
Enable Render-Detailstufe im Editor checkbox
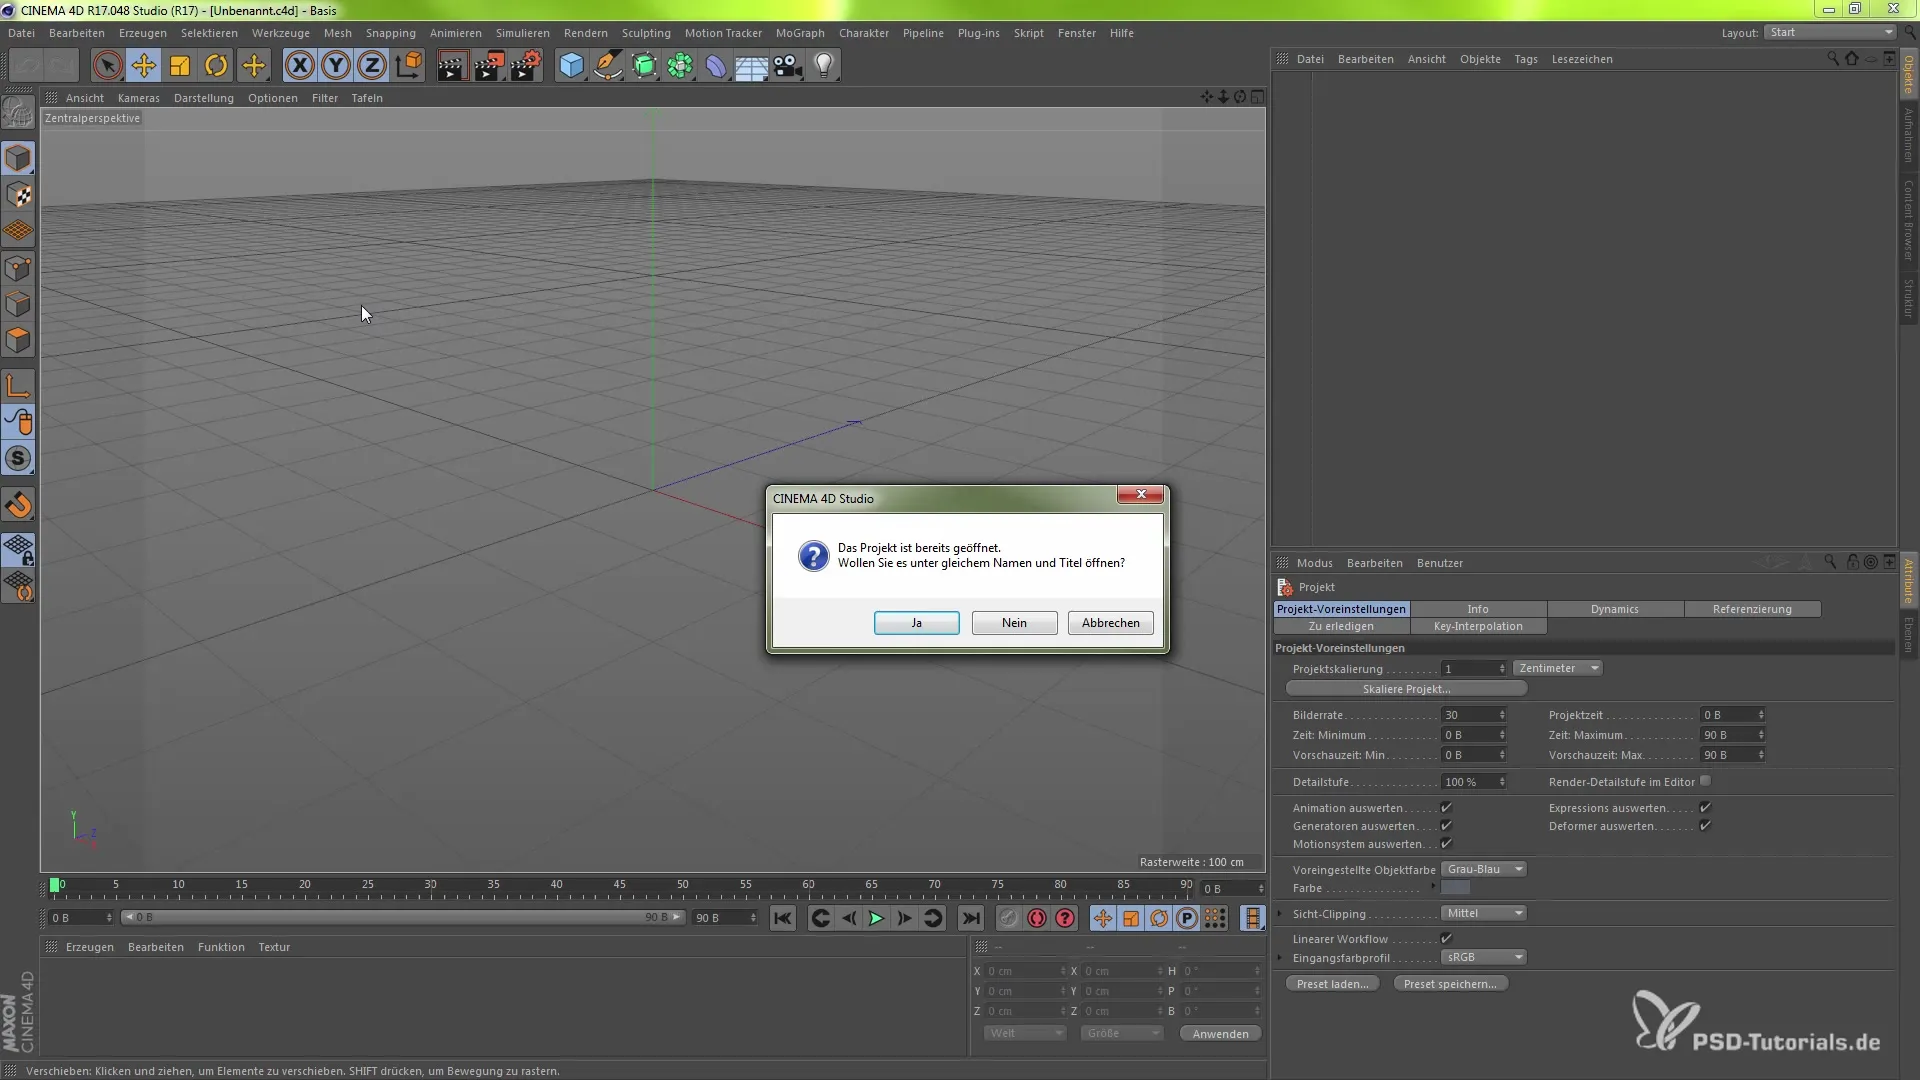click(1705, 781)
